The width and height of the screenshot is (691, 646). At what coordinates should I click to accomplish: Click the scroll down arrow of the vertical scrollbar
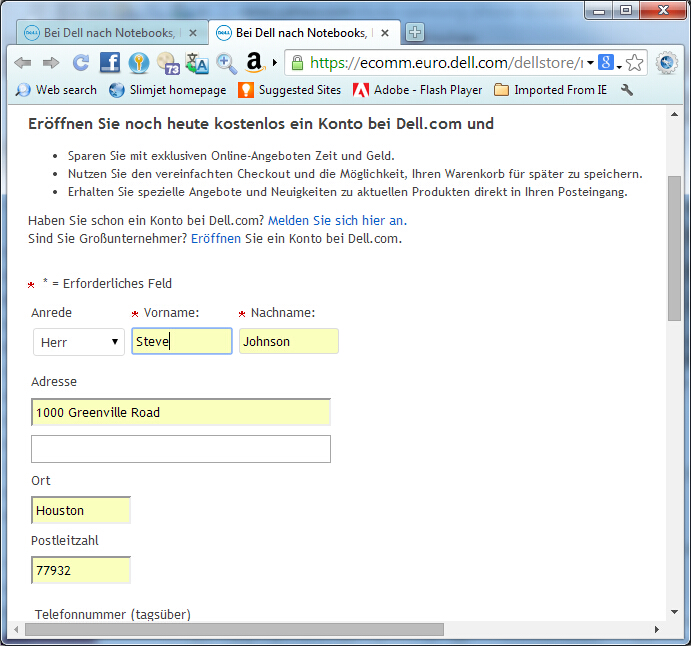(x=674, y=612)
